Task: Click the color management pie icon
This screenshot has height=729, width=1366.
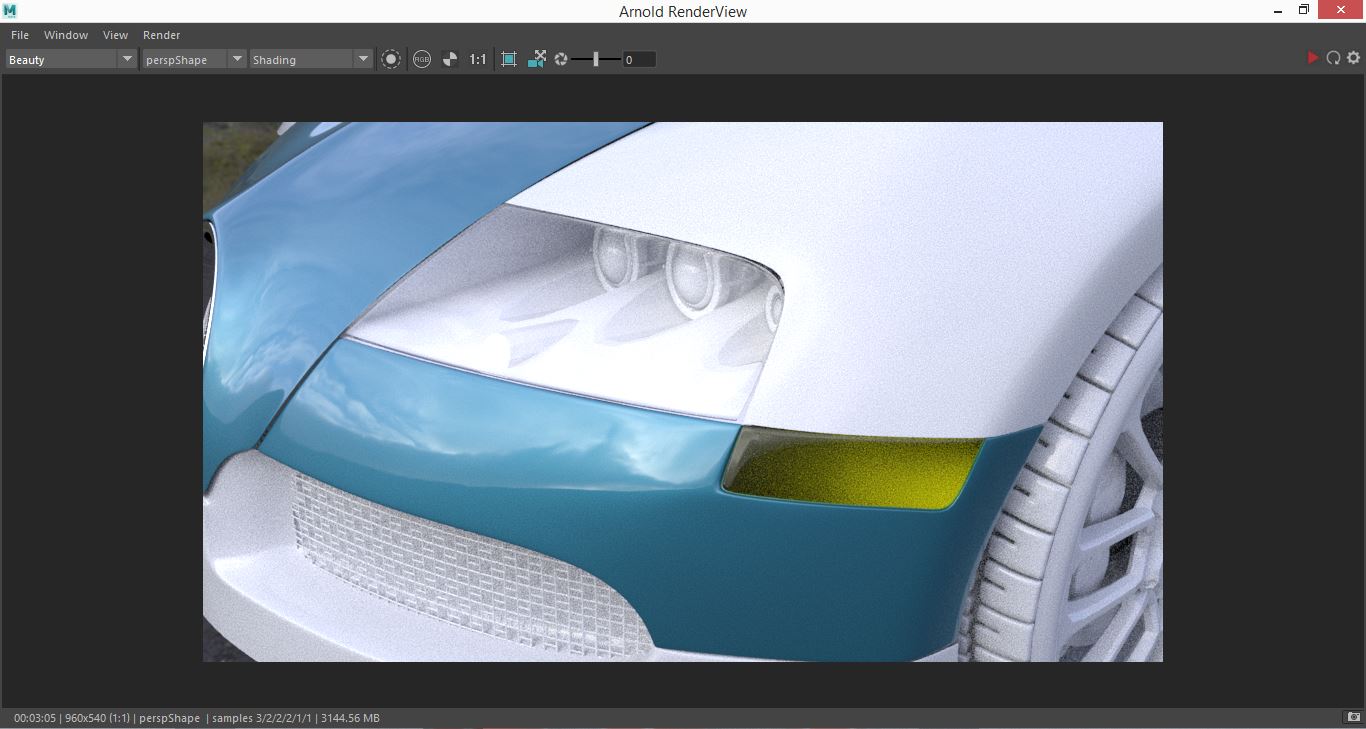Action: click(450, 60)
